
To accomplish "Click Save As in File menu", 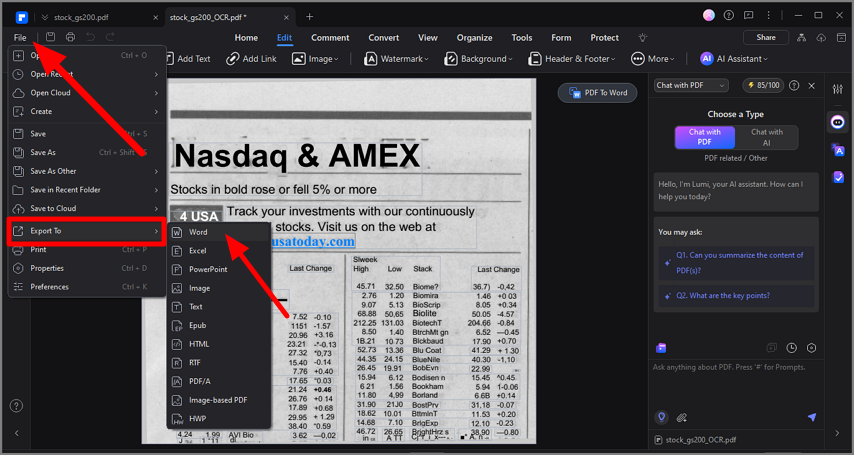I will pos(87,153).
